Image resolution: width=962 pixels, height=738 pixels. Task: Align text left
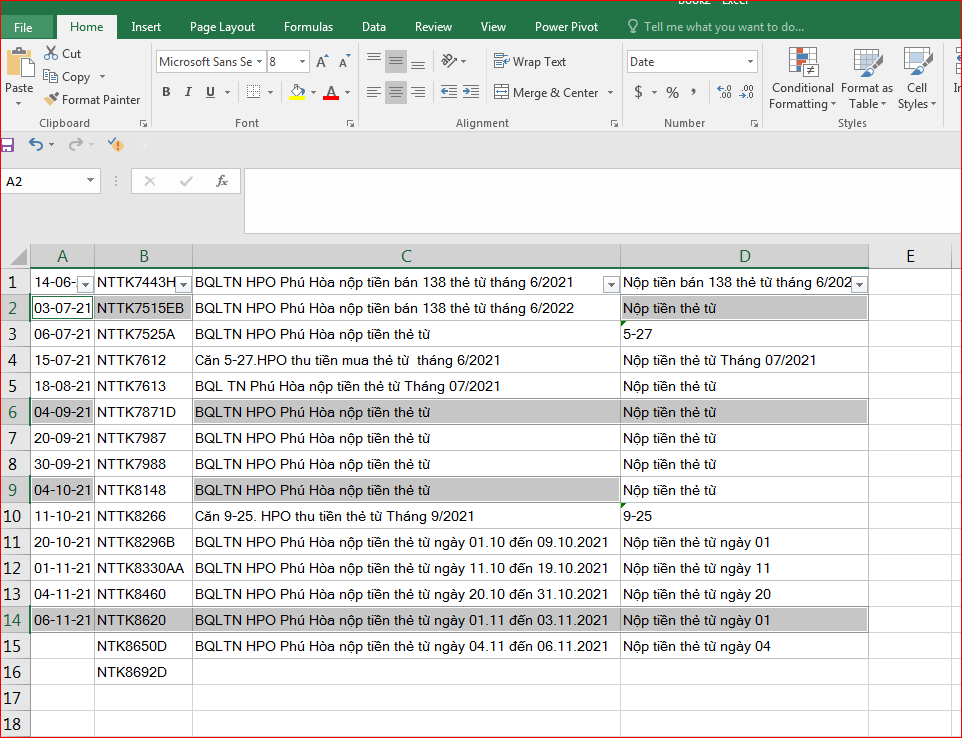(374, 92)
